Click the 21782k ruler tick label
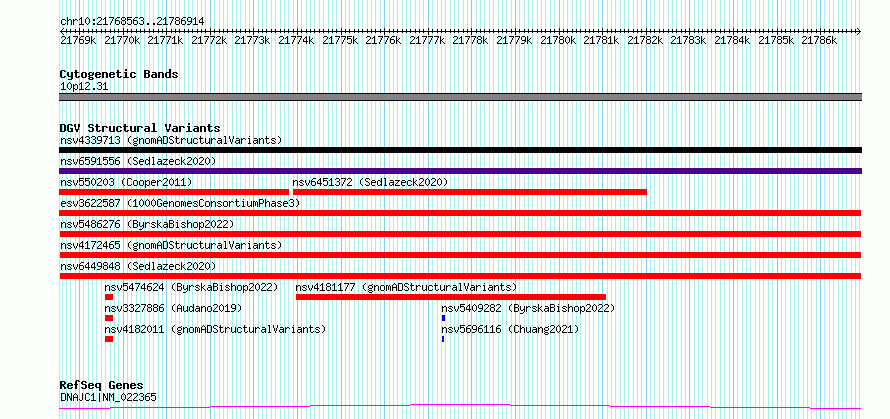890x419 pixels. click(645, 40)
